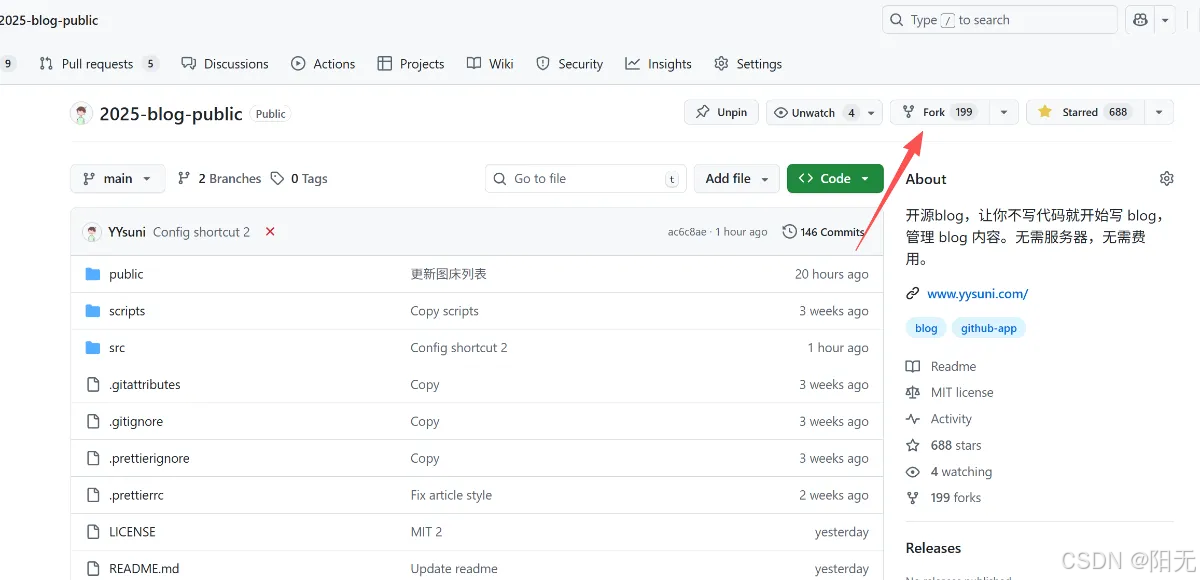Open the 'Update readme' commit message
The height and width of the screenshot is (580, 1200).
[x=454, y=569]
